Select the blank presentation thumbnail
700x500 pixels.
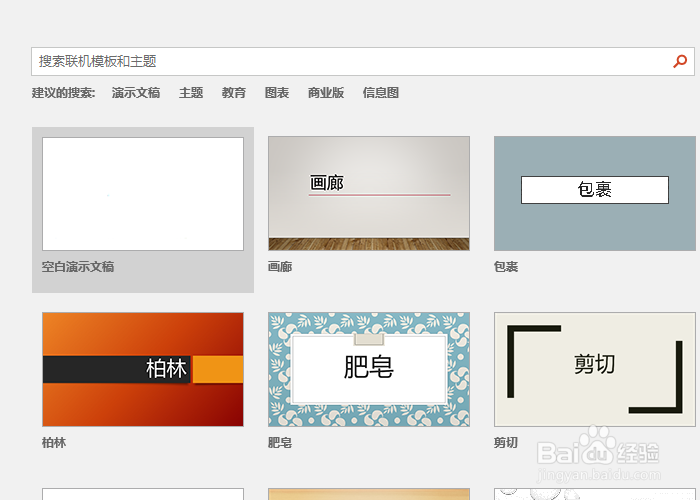click(143, 194)
